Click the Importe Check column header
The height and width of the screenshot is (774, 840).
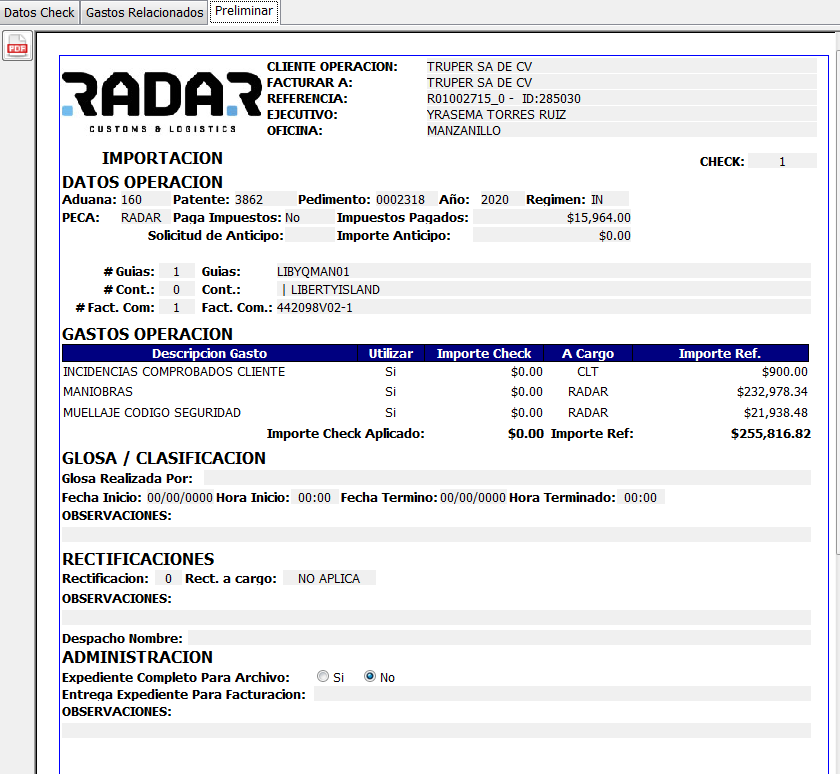pyautogui.click(x=484, y=354)
